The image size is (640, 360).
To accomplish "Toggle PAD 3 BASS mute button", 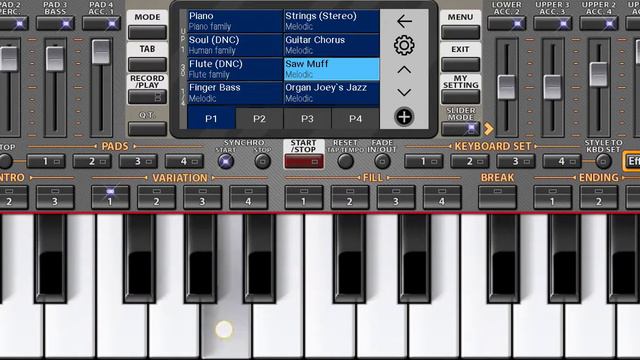I will tap(56, 24).
